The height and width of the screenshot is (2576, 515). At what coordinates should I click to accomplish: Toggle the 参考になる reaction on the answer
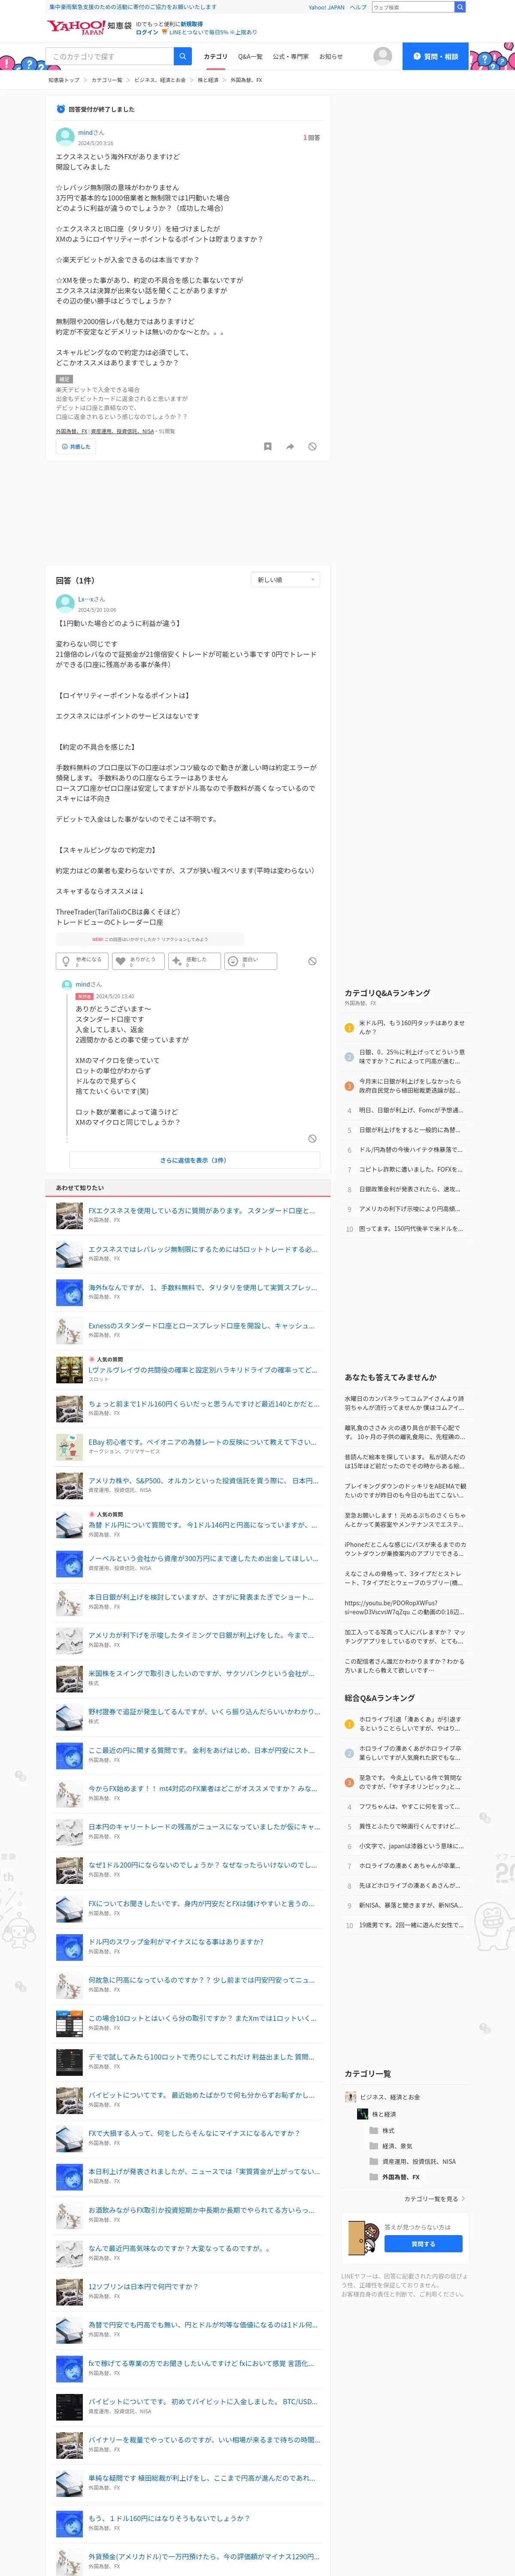coord(83,961)
